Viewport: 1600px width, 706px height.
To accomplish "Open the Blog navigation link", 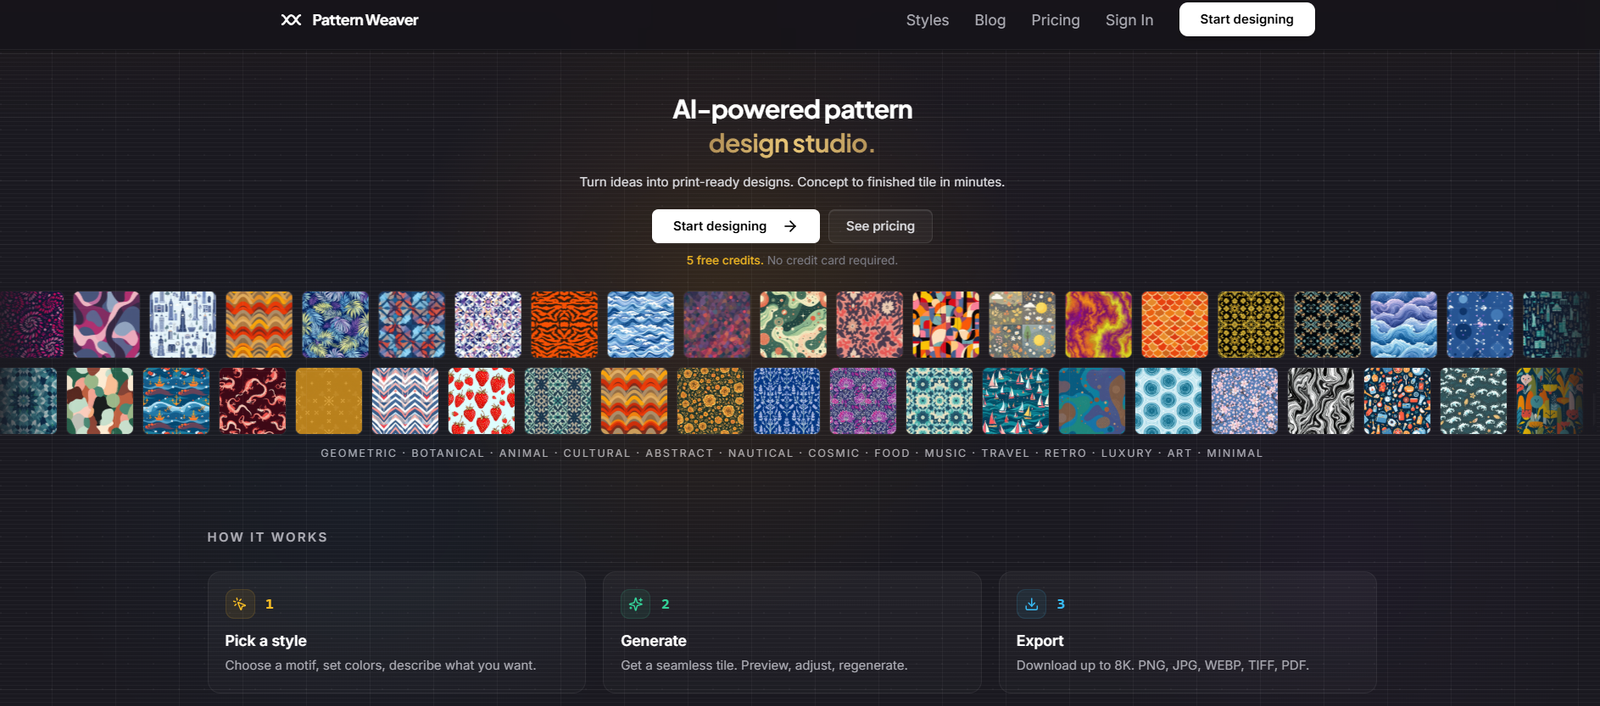I will click(x=990, y=20).
